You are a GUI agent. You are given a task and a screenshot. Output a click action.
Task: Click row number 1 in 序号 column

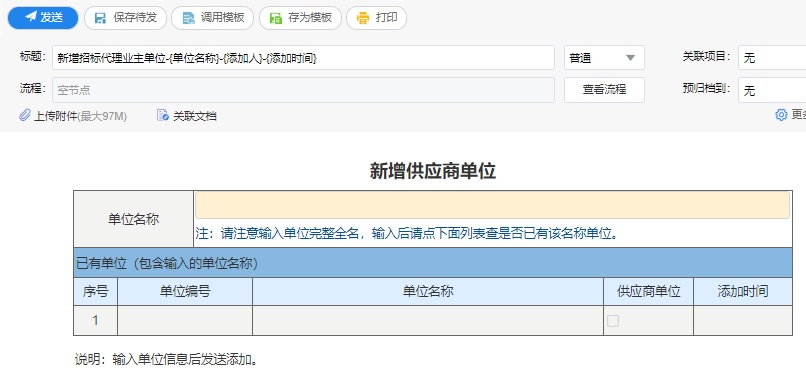pos(96,320)
